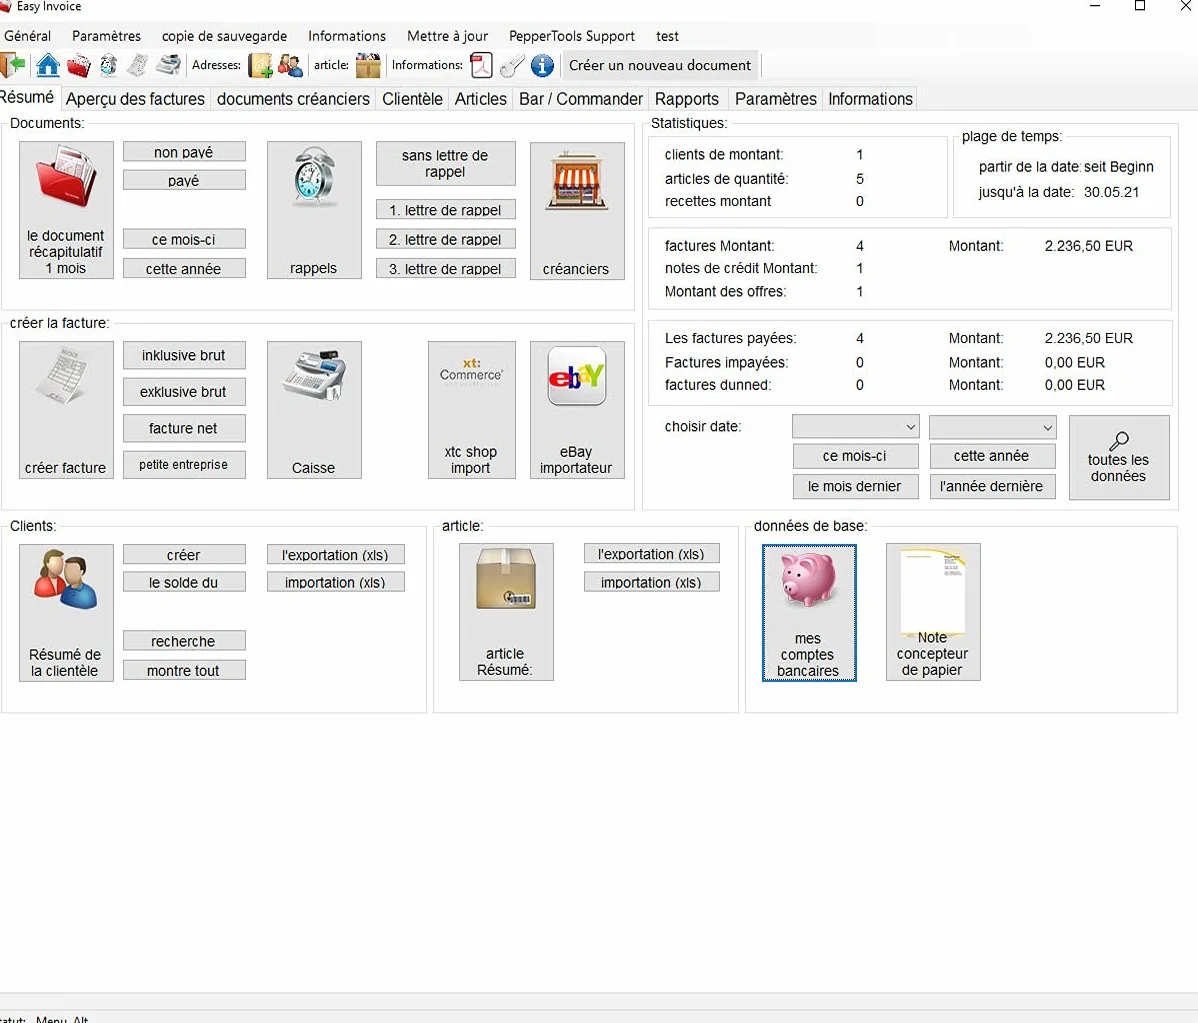The width and height of the screenshot is (1198, 1023).
Task: Open the rappels alarm clock tile
Action: click(314, 210)
